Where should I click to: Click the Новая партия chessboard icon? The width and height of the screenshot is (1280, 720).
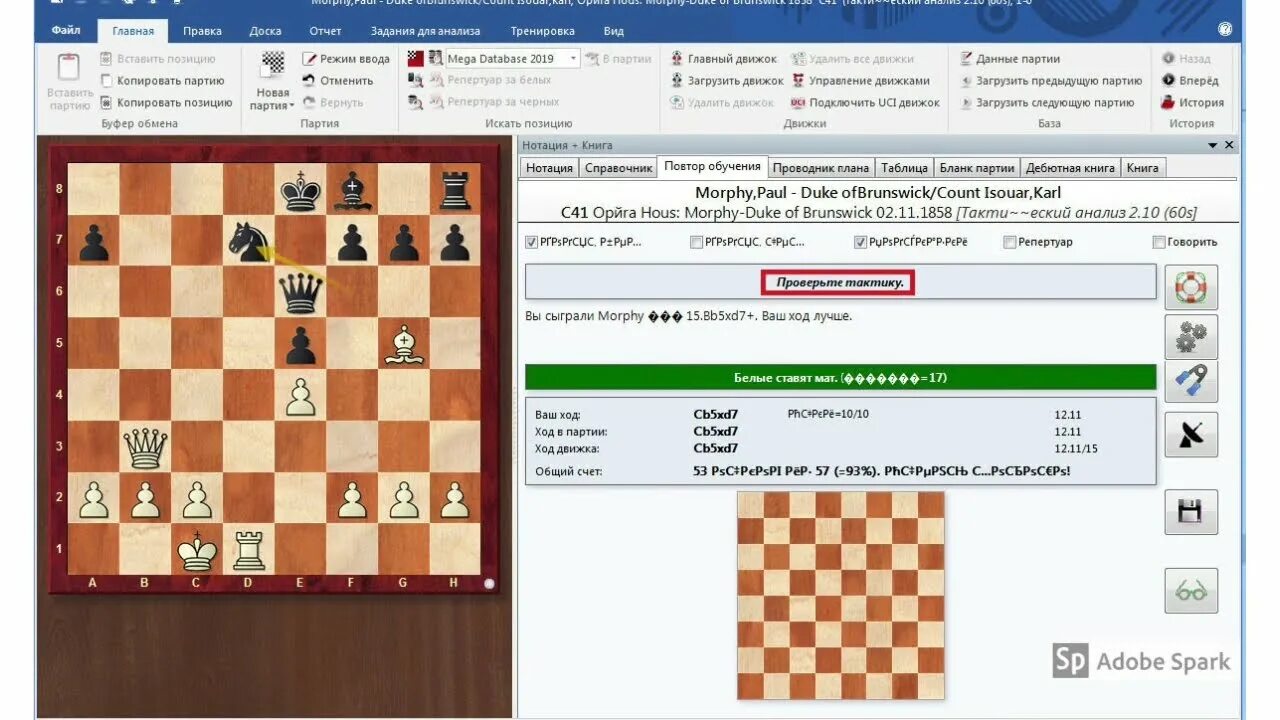(273, 65)
